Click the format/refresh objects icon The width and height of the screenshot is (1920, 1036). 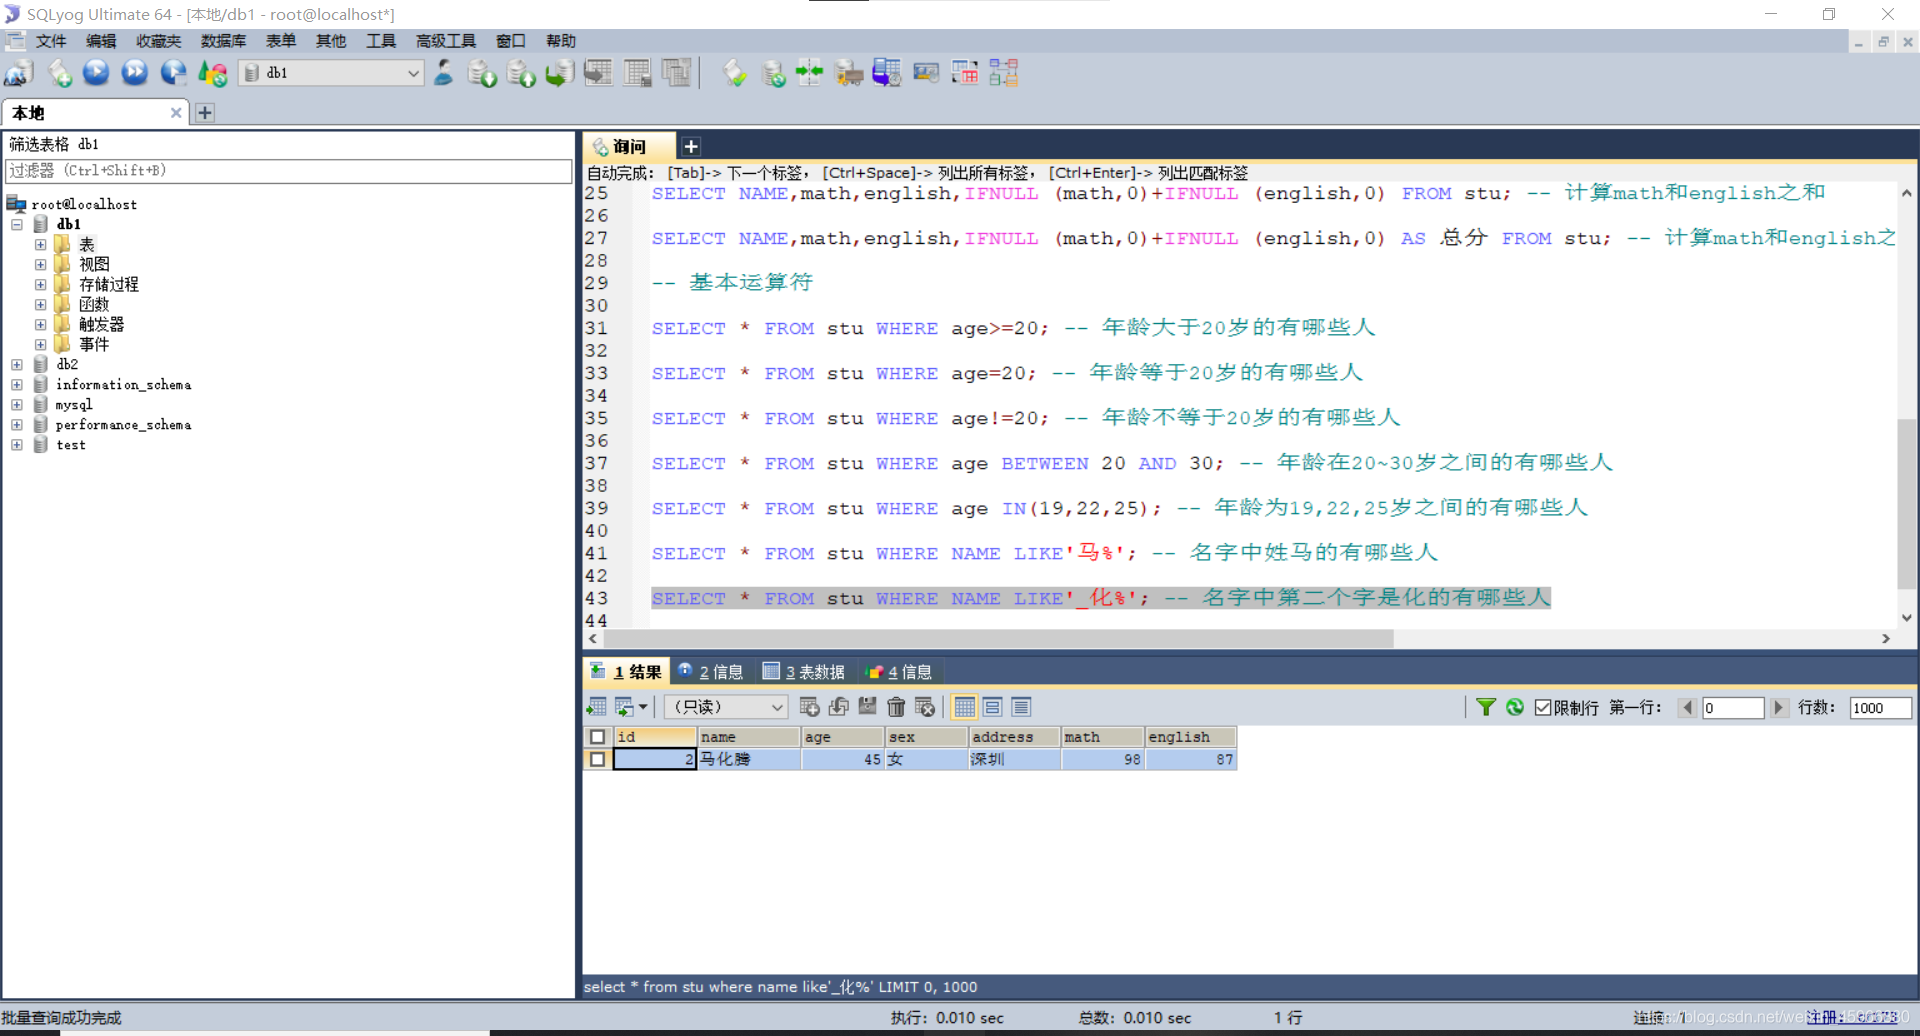(212, 73)
